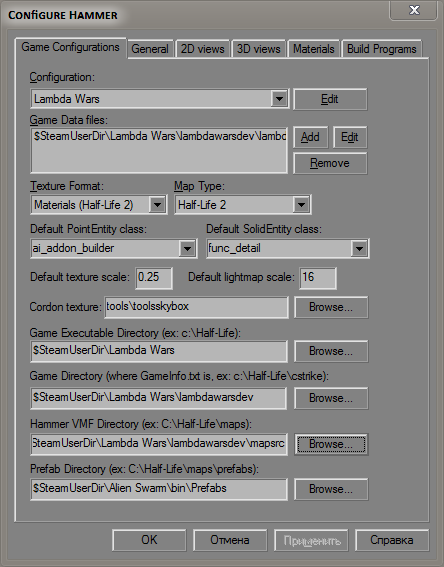Open the Map Type dropdown

tap(301, 205)
